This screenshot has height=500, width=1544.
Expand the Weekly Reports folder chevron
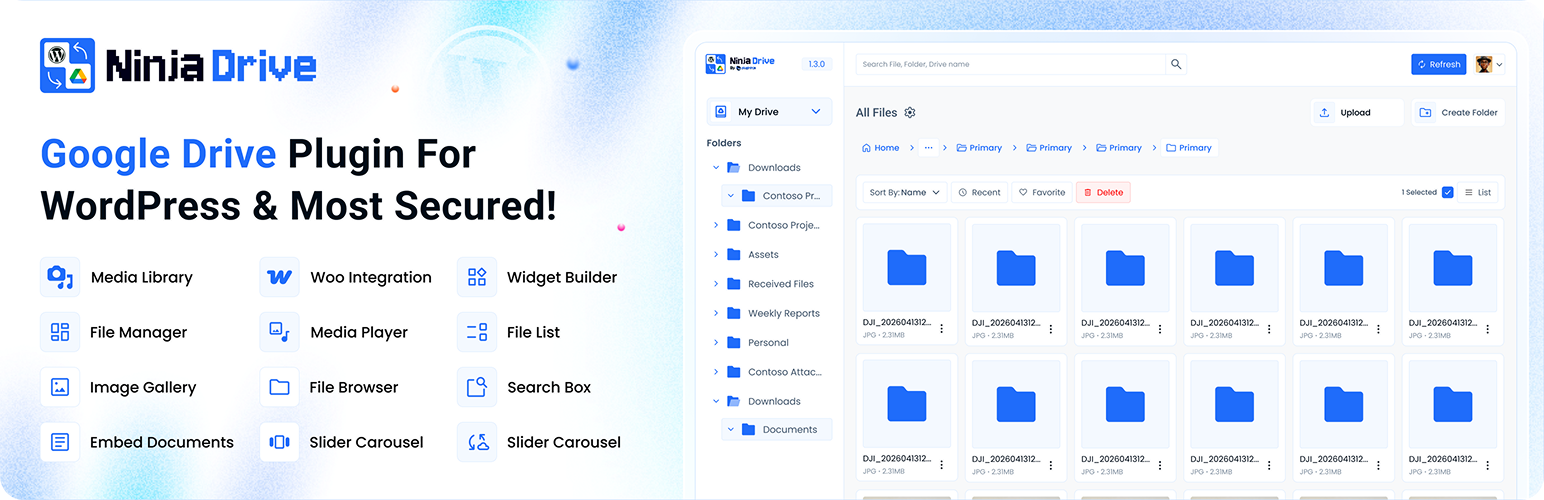(716, 313)
